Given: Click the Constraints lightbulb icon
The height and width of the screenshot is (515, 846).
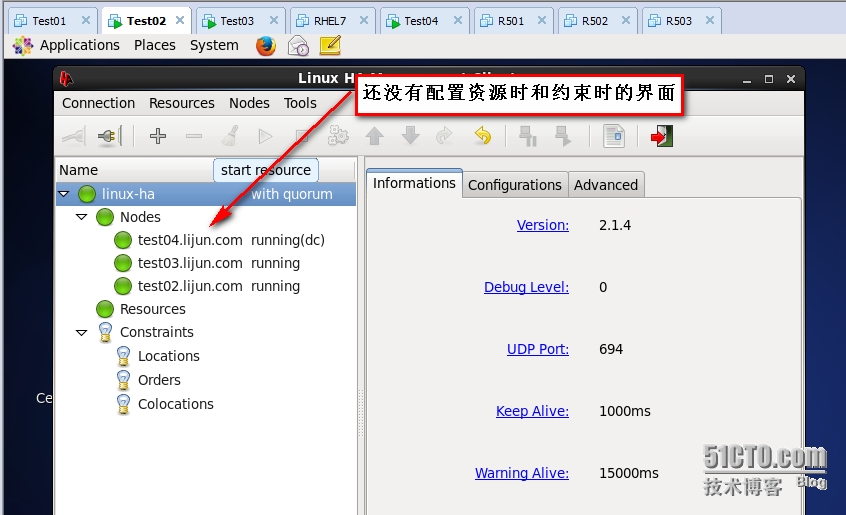Looking at the screenshot, I should [105, 332].
